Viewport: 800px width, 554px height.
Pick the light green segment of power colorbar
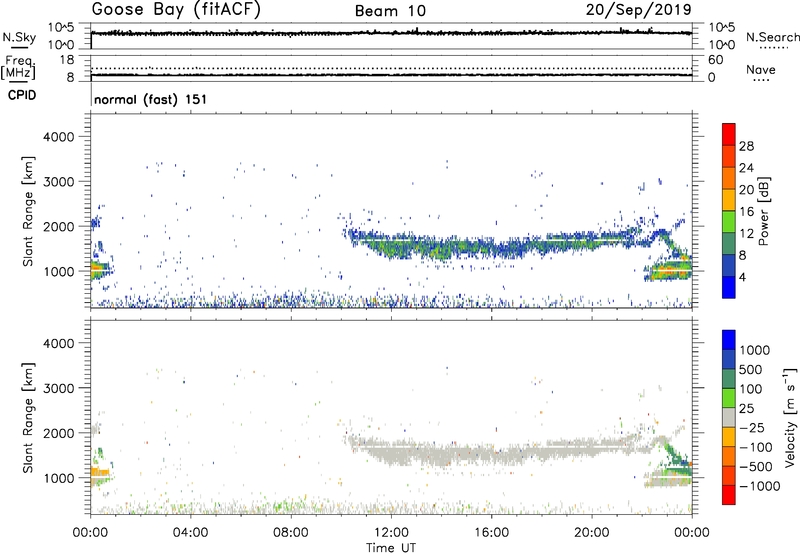point(729,222)
